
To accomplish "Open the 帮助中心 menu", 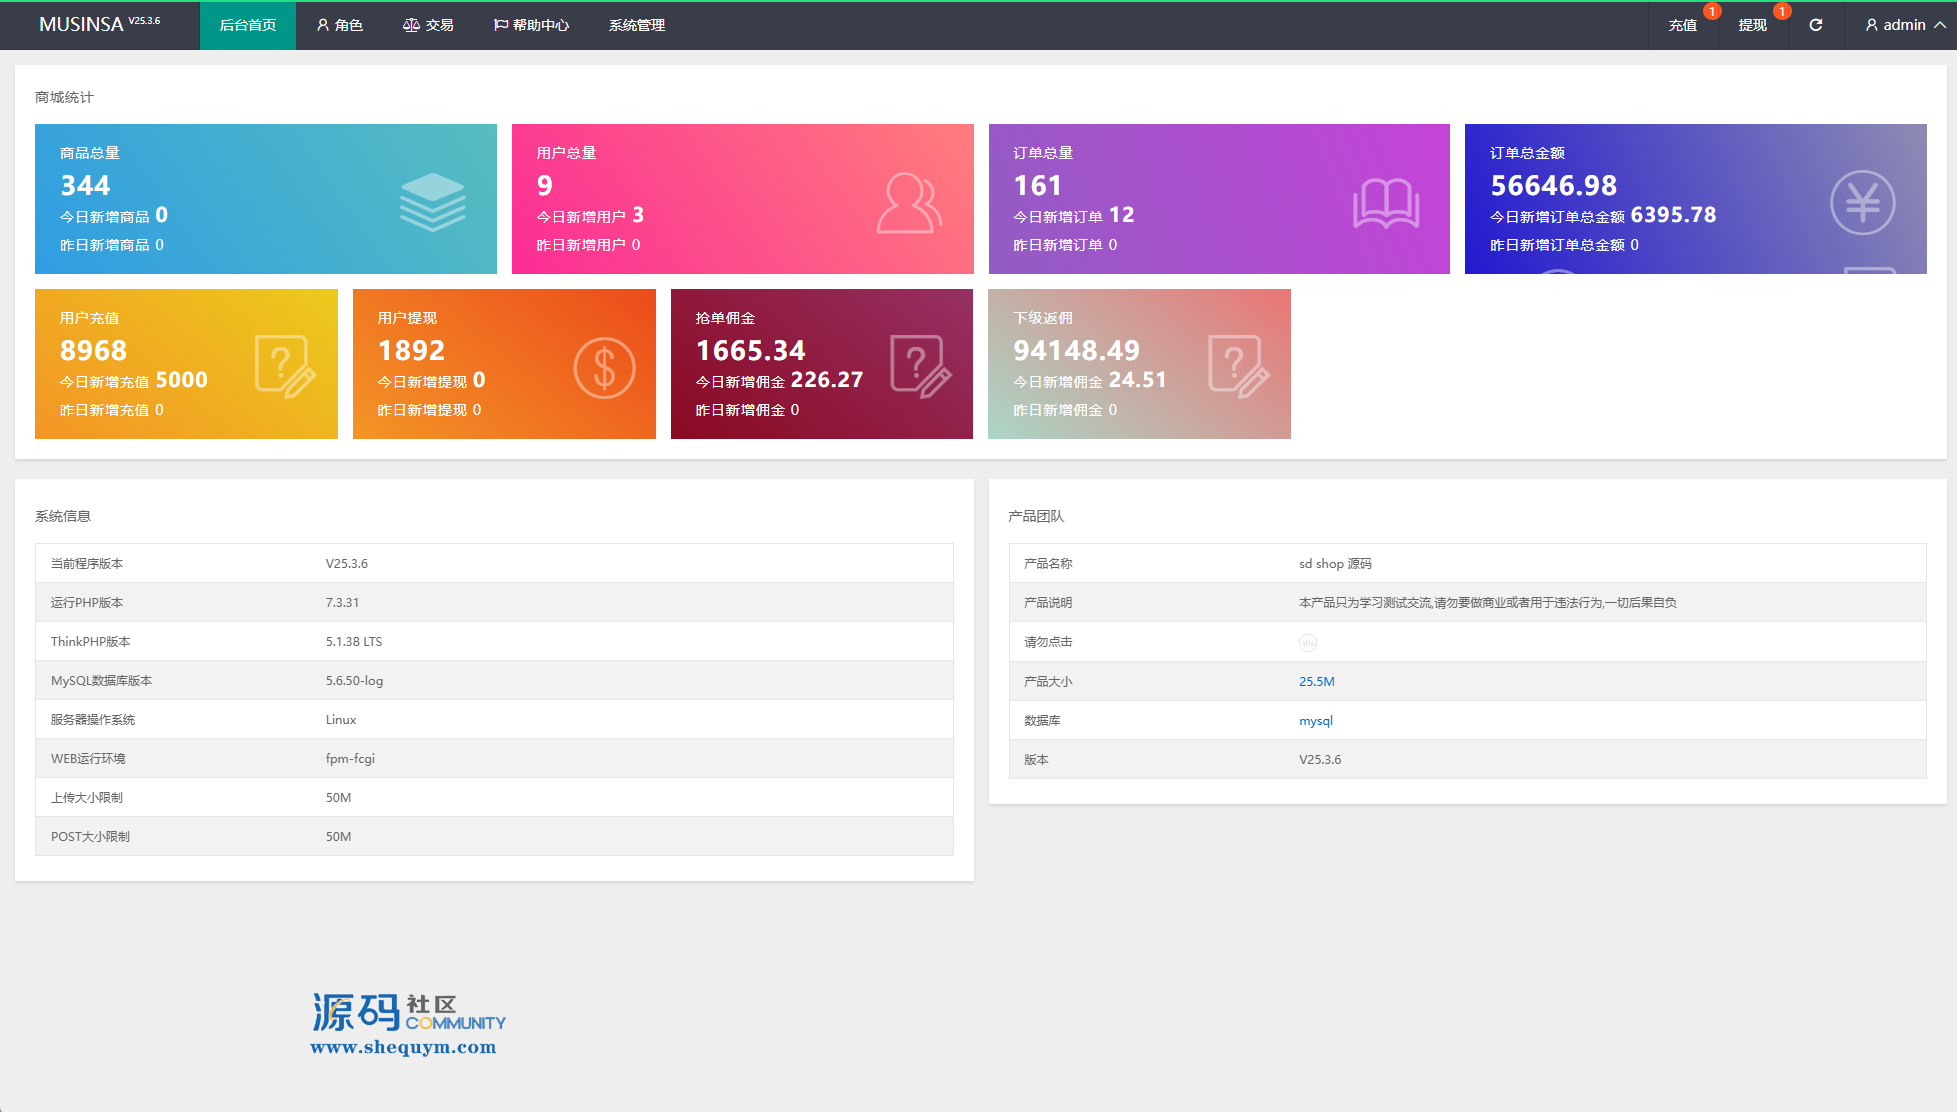I will [531, 25].
